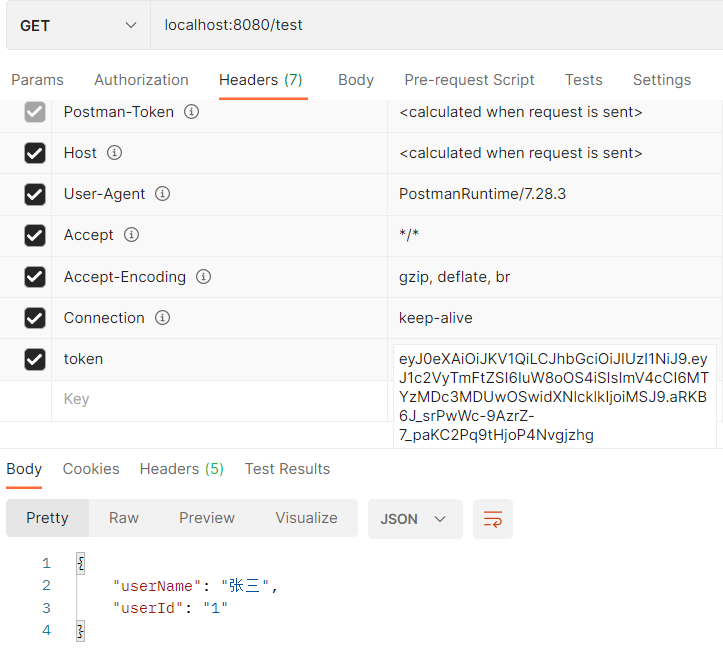The height and width of the screenshot is (665, 723).
Task: Open the response Cookies tab
Action: pyautogui.click(x=91, y=469)
